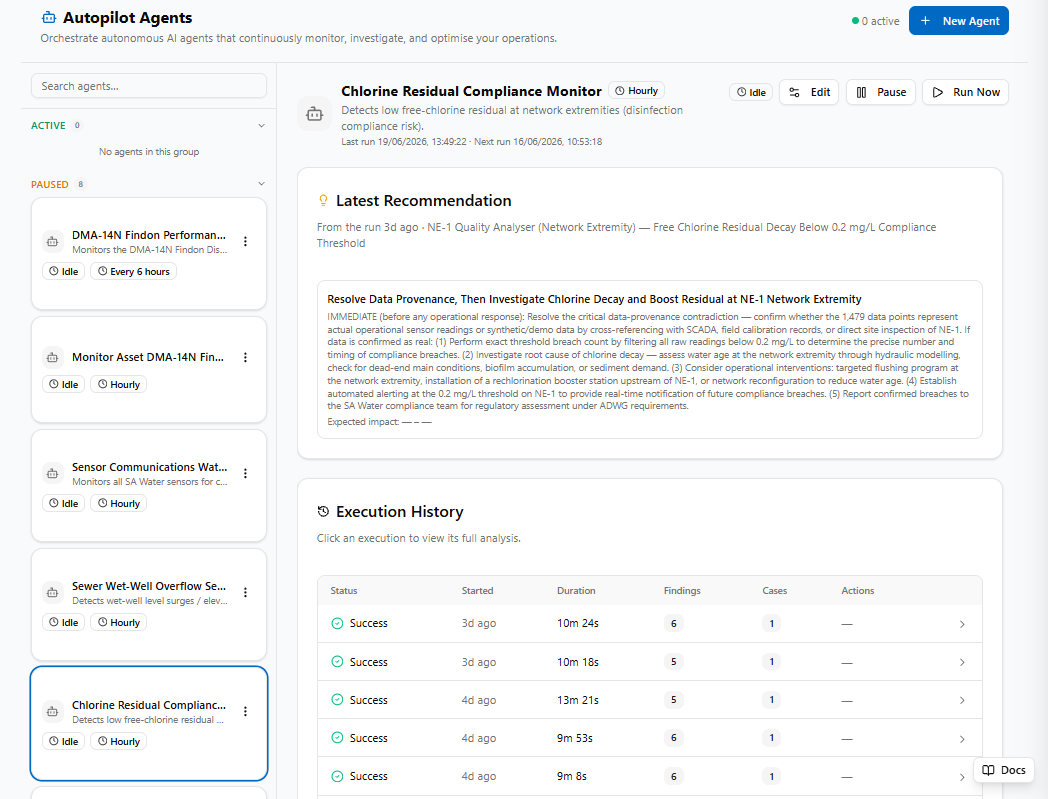Click success check icon in 10m 24s row
This screenshot has height=799, width=1048.
coord(338,624)
